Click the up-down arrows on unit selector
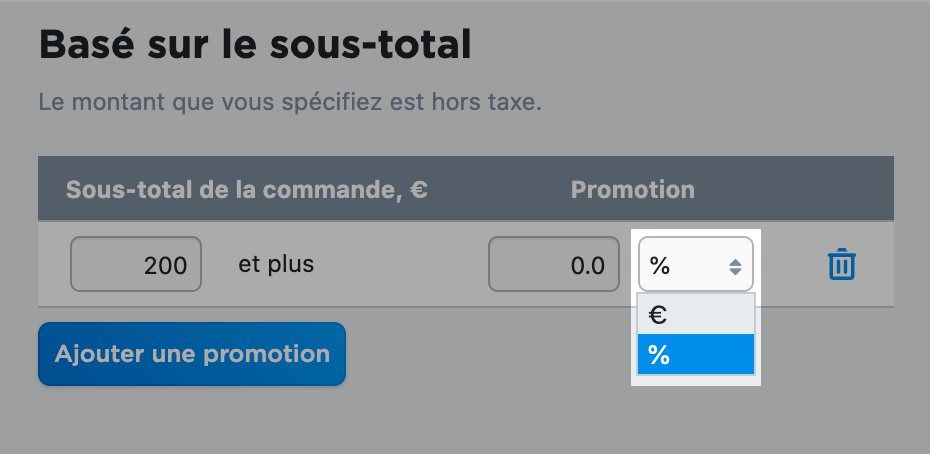 735,266
